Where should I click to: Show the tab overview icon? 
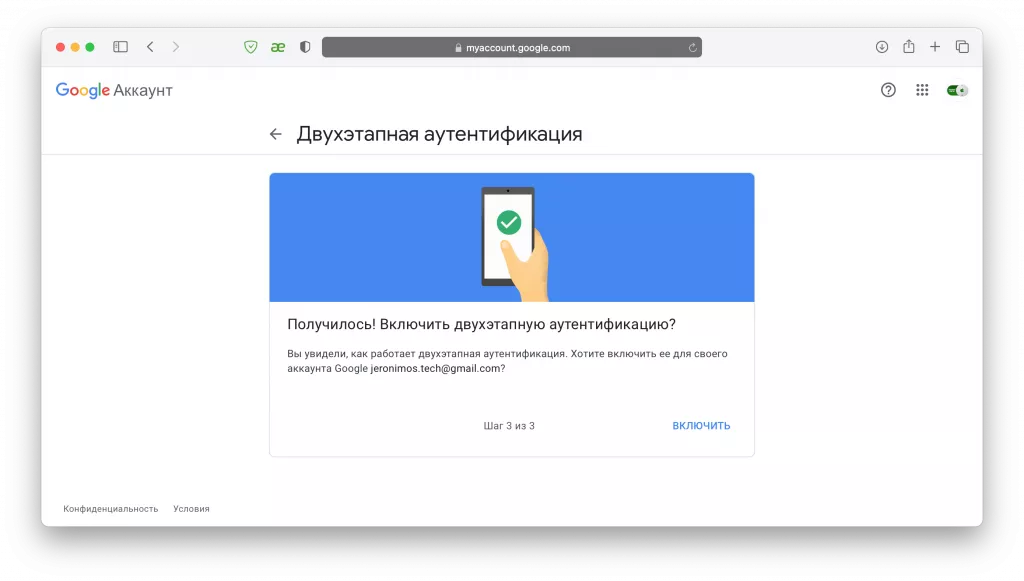click(x=962, y=47)
